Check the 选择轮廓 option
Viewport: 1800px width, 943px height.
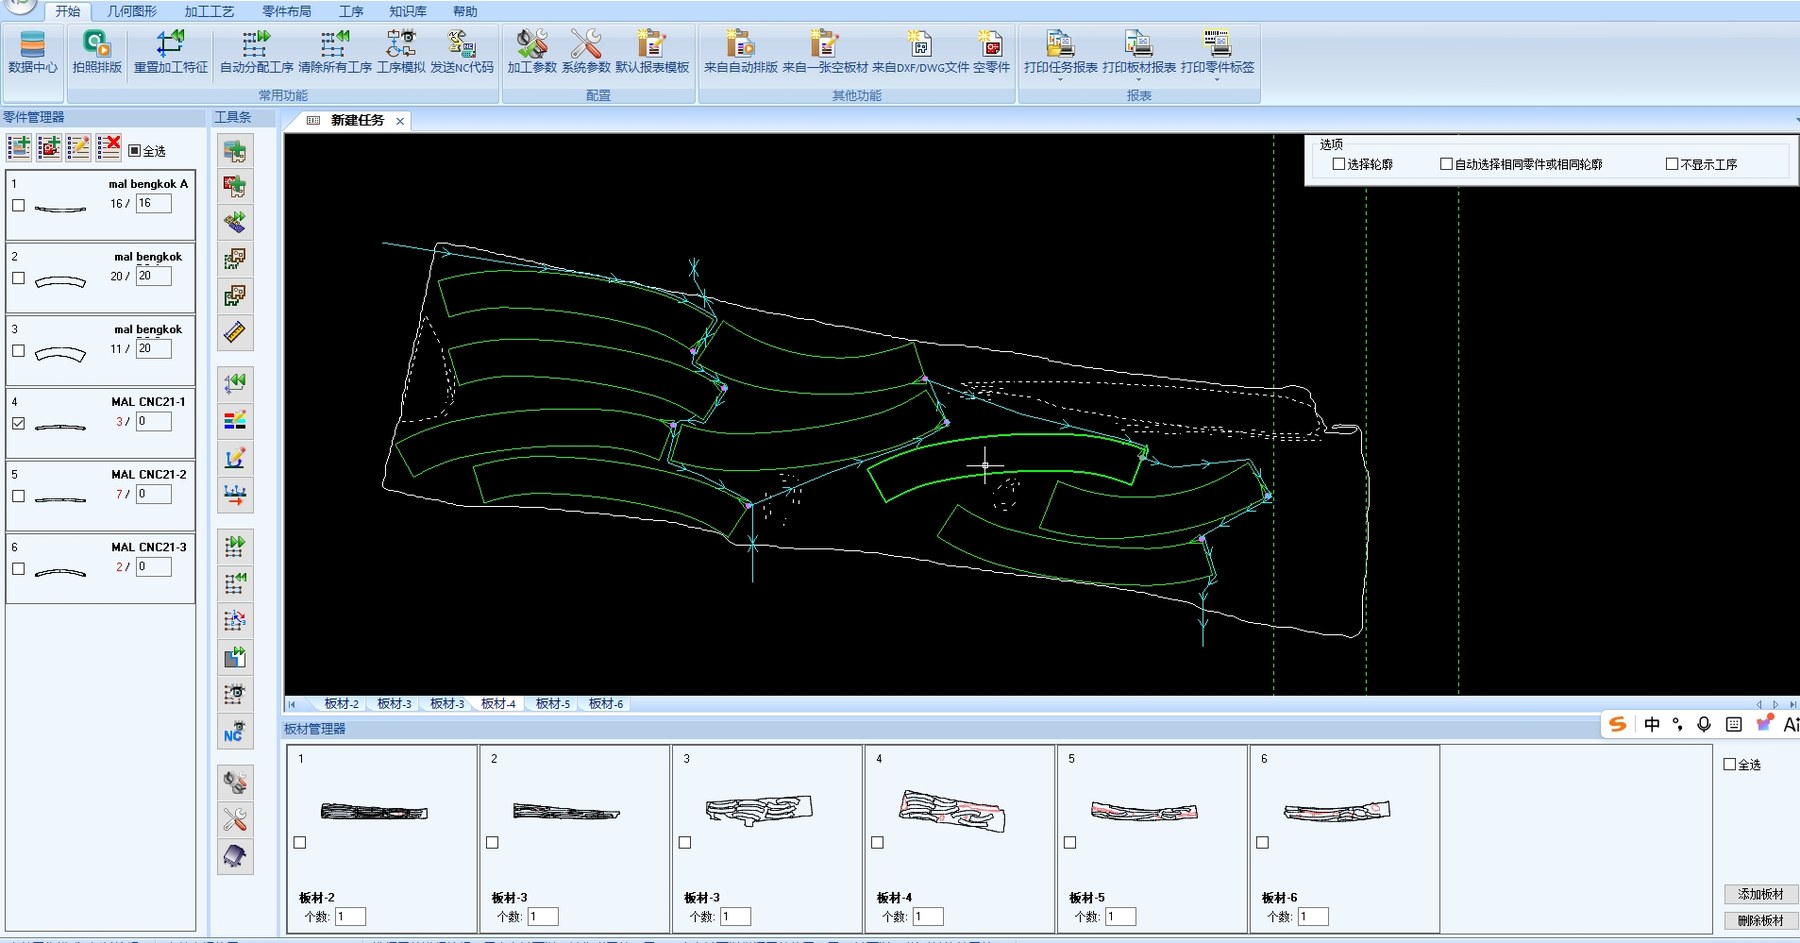(1339, 164)
